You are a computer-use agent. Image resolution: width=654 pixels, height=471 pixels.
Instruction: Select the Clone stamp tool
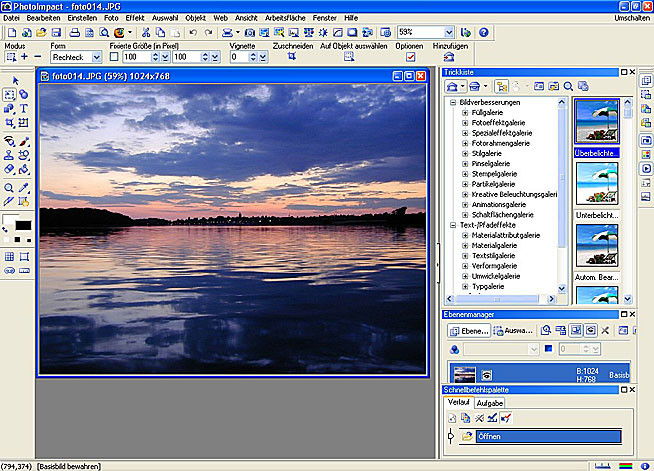pos(9,156)
